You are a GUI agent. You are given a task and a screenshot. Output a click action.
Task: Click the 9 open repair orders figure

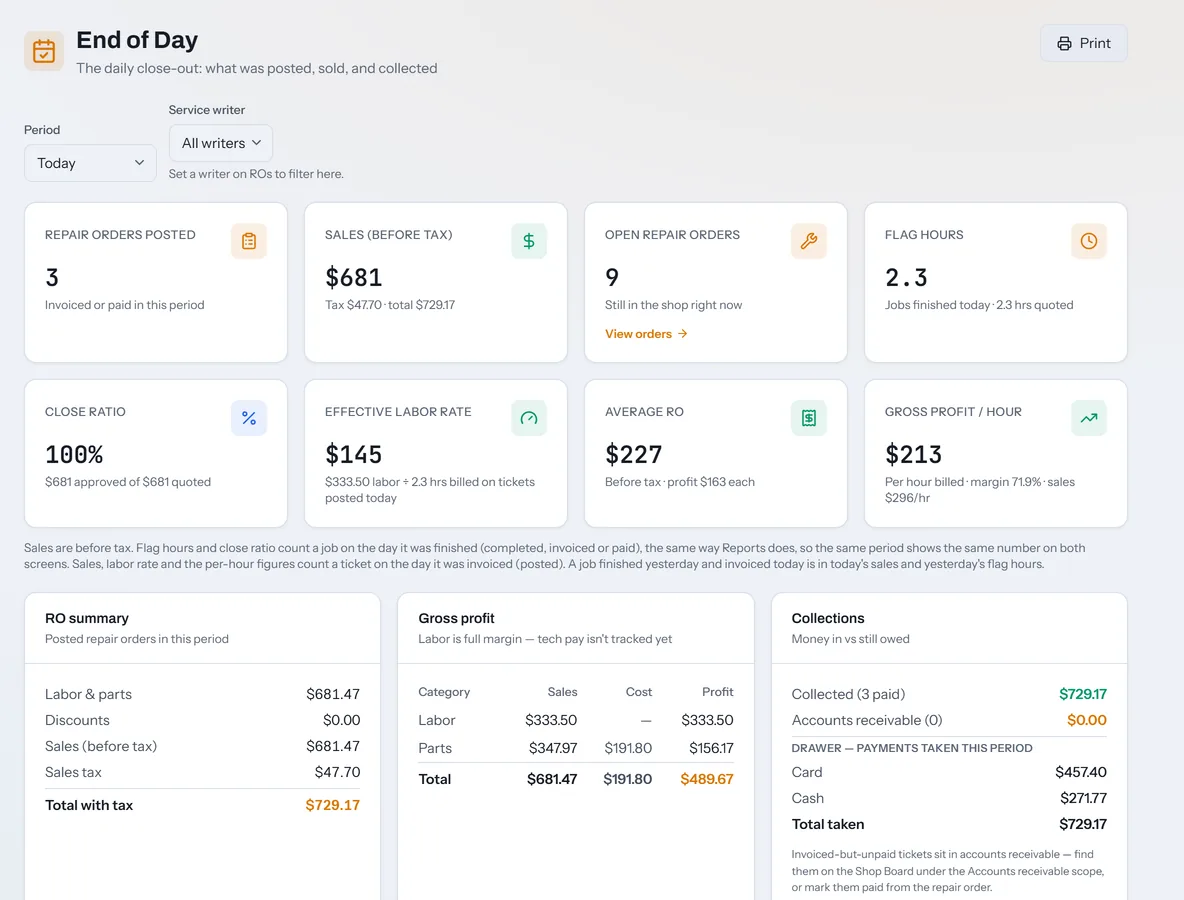612,278
